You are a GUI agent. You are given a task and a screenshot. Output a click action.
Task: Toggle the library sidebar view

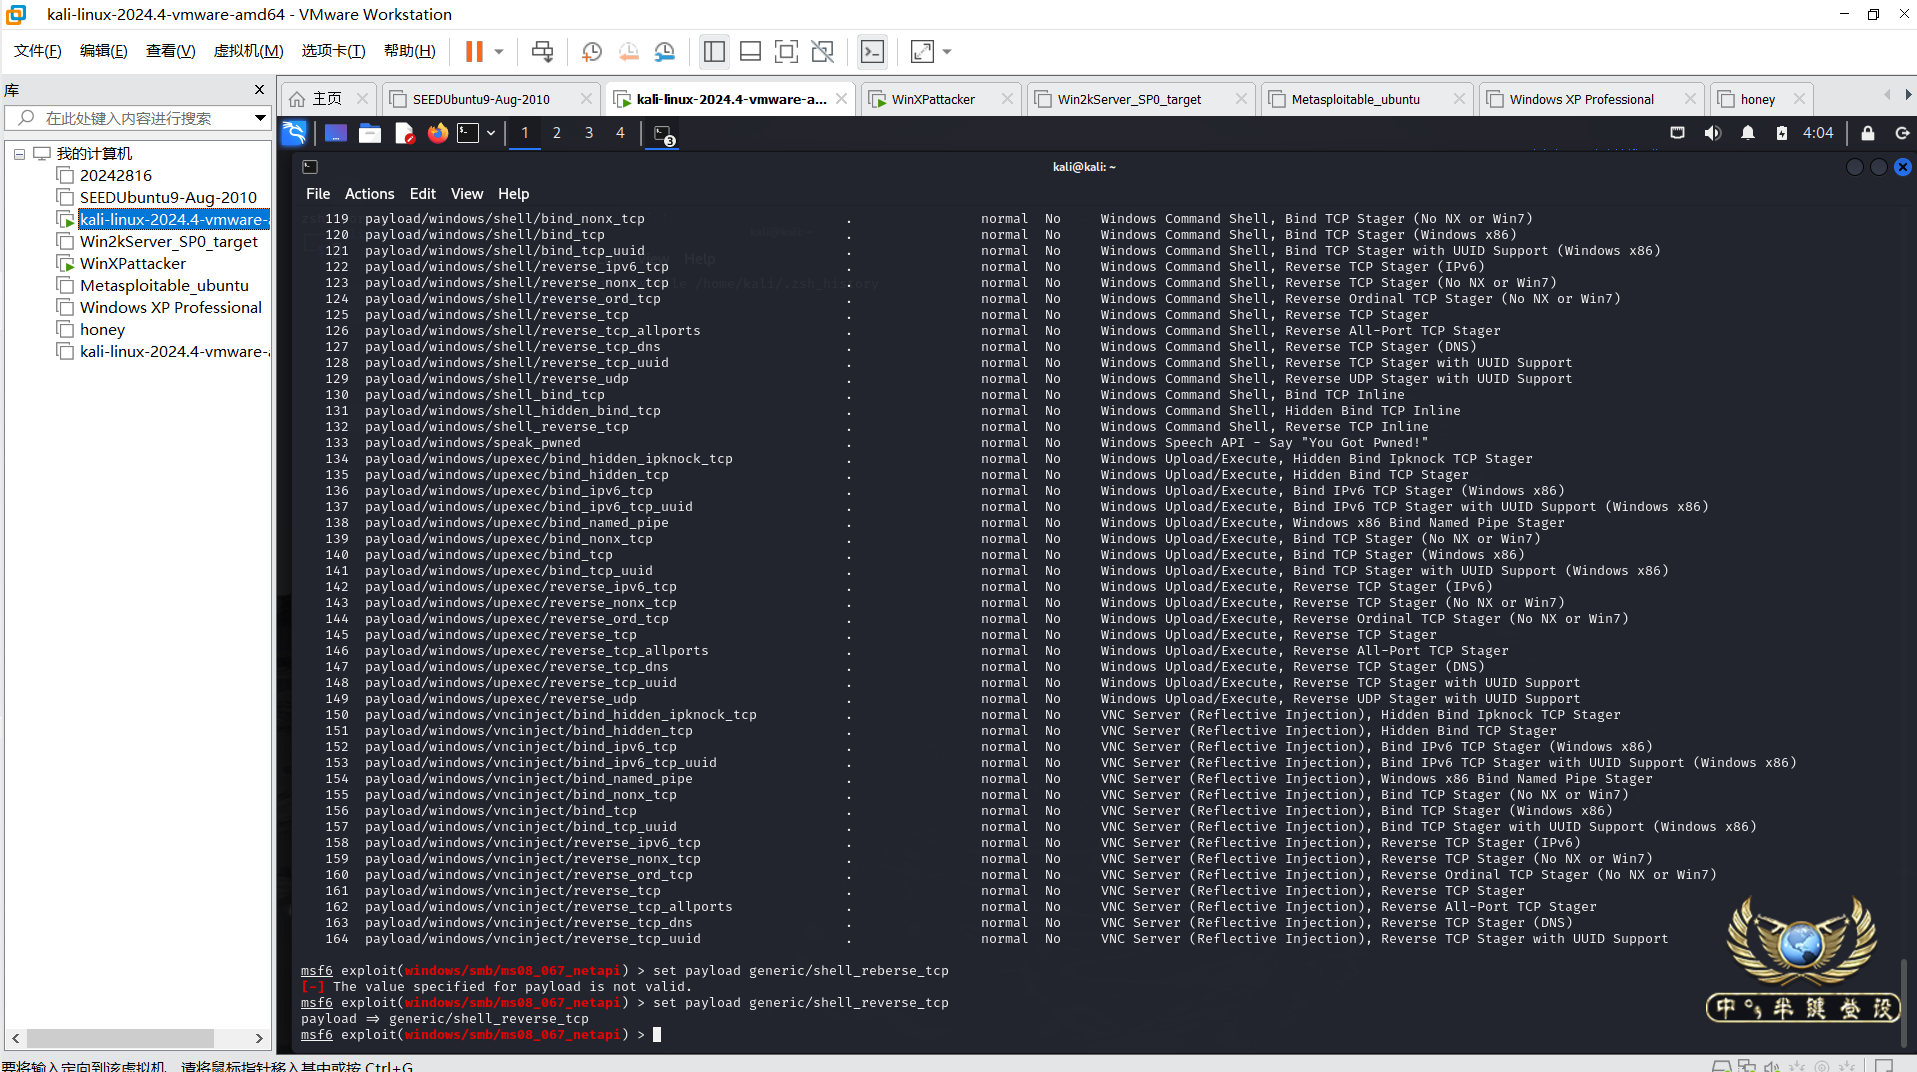(714, 51)
